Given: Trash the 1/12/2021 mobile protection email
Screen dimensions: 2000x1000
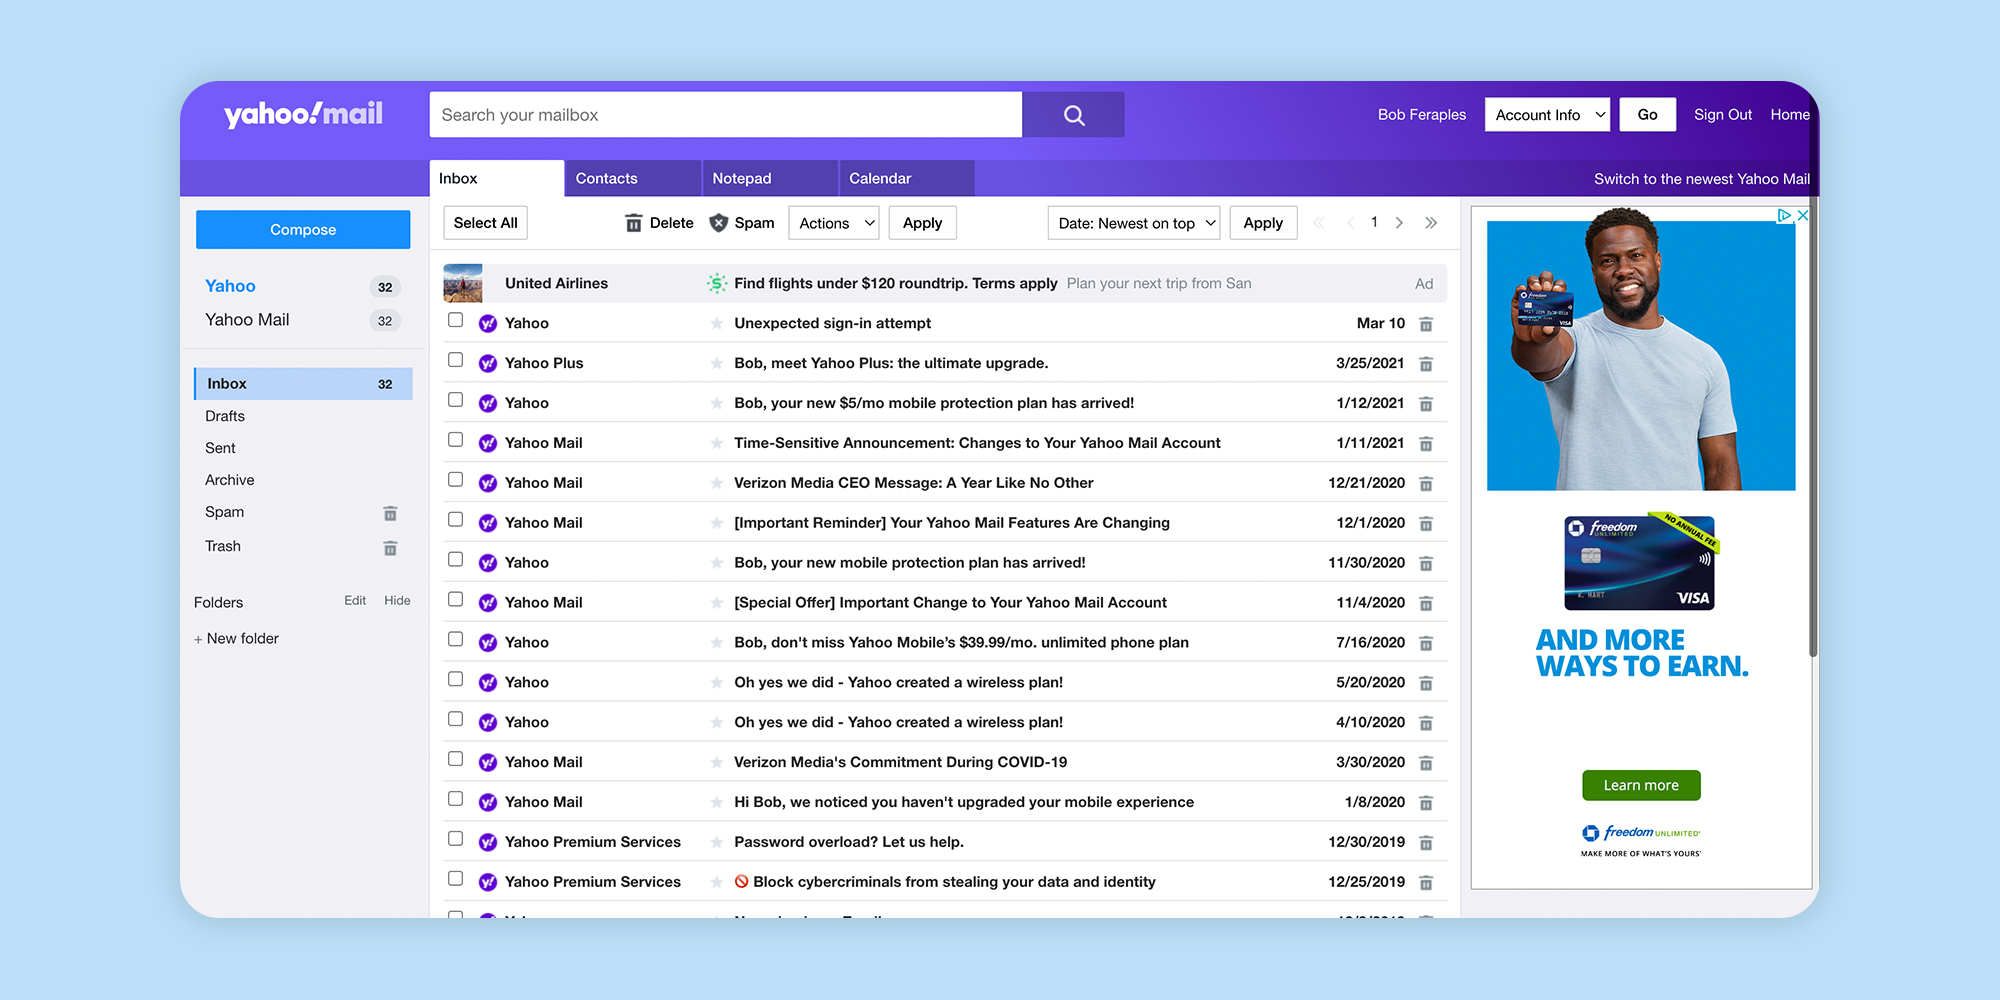Looking at the screenshot, I should coord(1426,404).
